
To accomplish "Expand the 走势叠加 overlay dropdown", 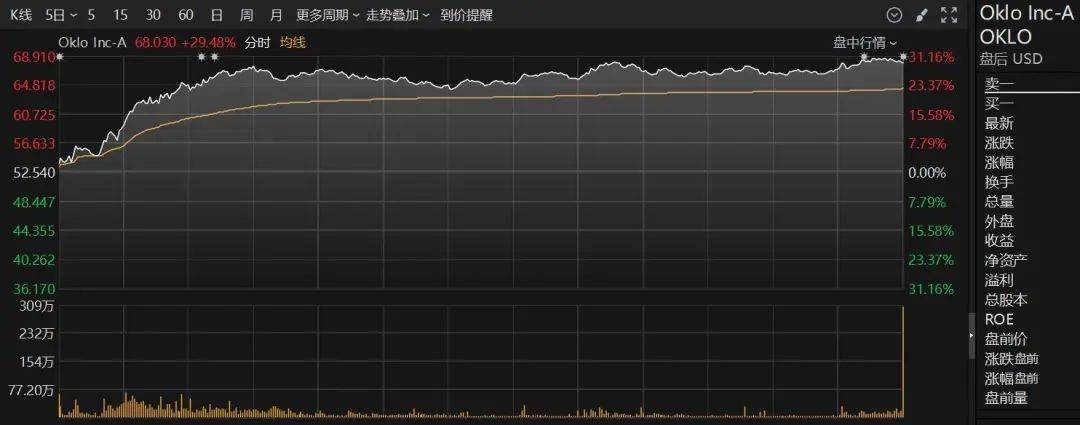I will pos(398,15).
